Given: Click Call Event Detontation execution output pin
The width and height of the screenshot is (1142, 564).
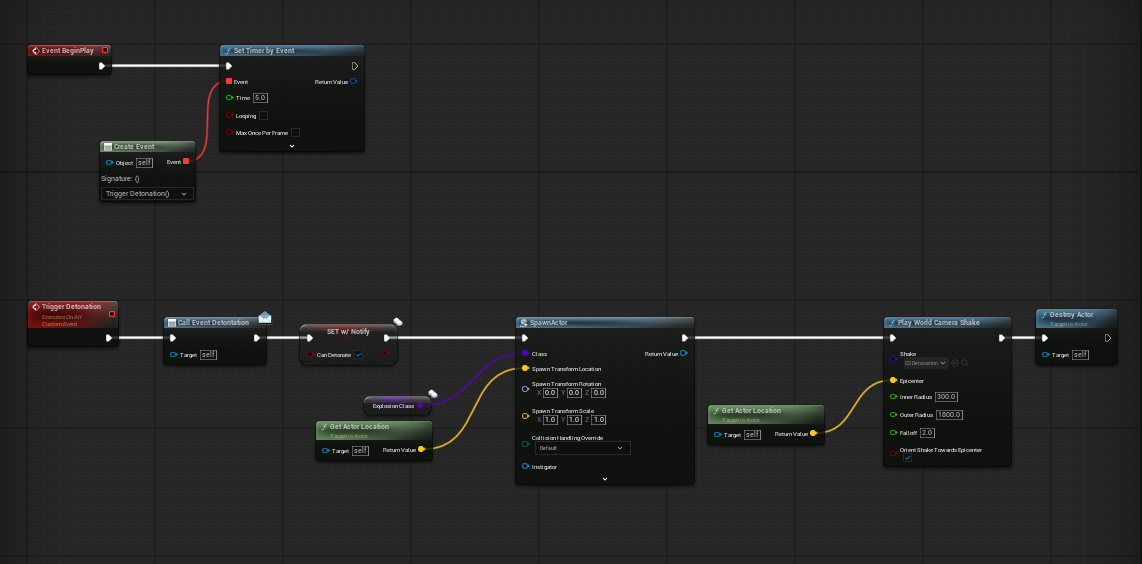Looking at the screenshot, I should [x=257, y=338].
